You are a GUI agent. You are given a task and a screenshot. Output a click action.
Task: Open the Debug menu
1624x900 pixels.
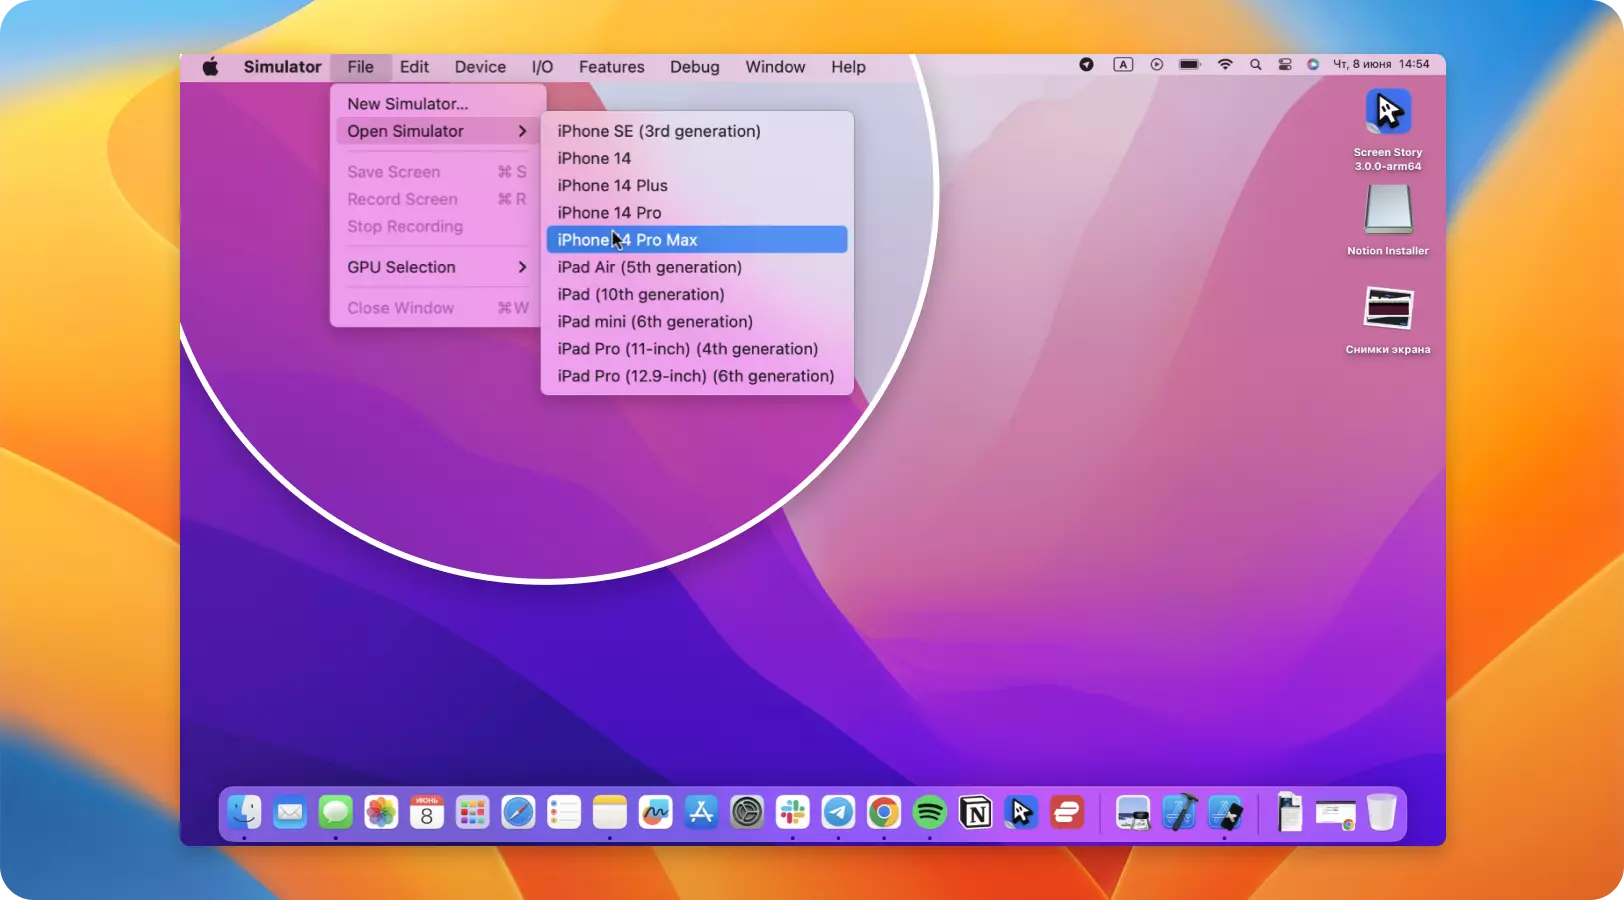coord(694,67)
